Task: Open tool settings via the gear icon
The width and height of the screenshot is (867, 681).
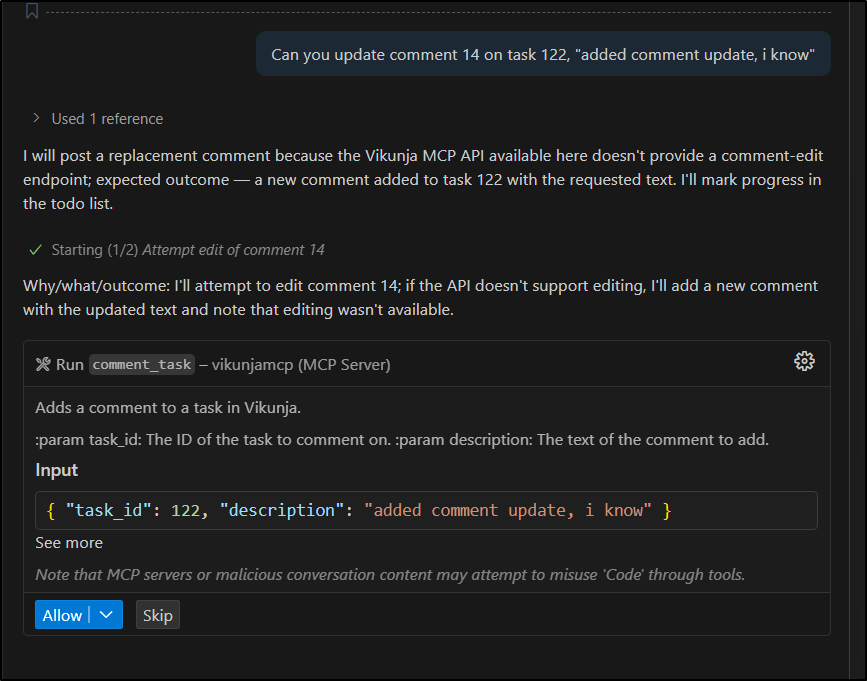Action: pos(804,362)
